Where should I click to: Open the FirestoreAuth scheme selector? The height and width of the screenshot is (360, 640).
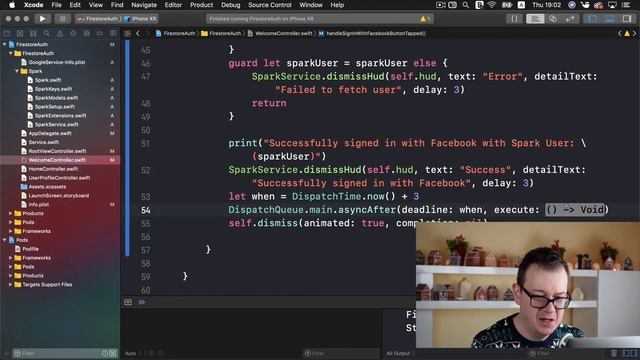point(98,19)
